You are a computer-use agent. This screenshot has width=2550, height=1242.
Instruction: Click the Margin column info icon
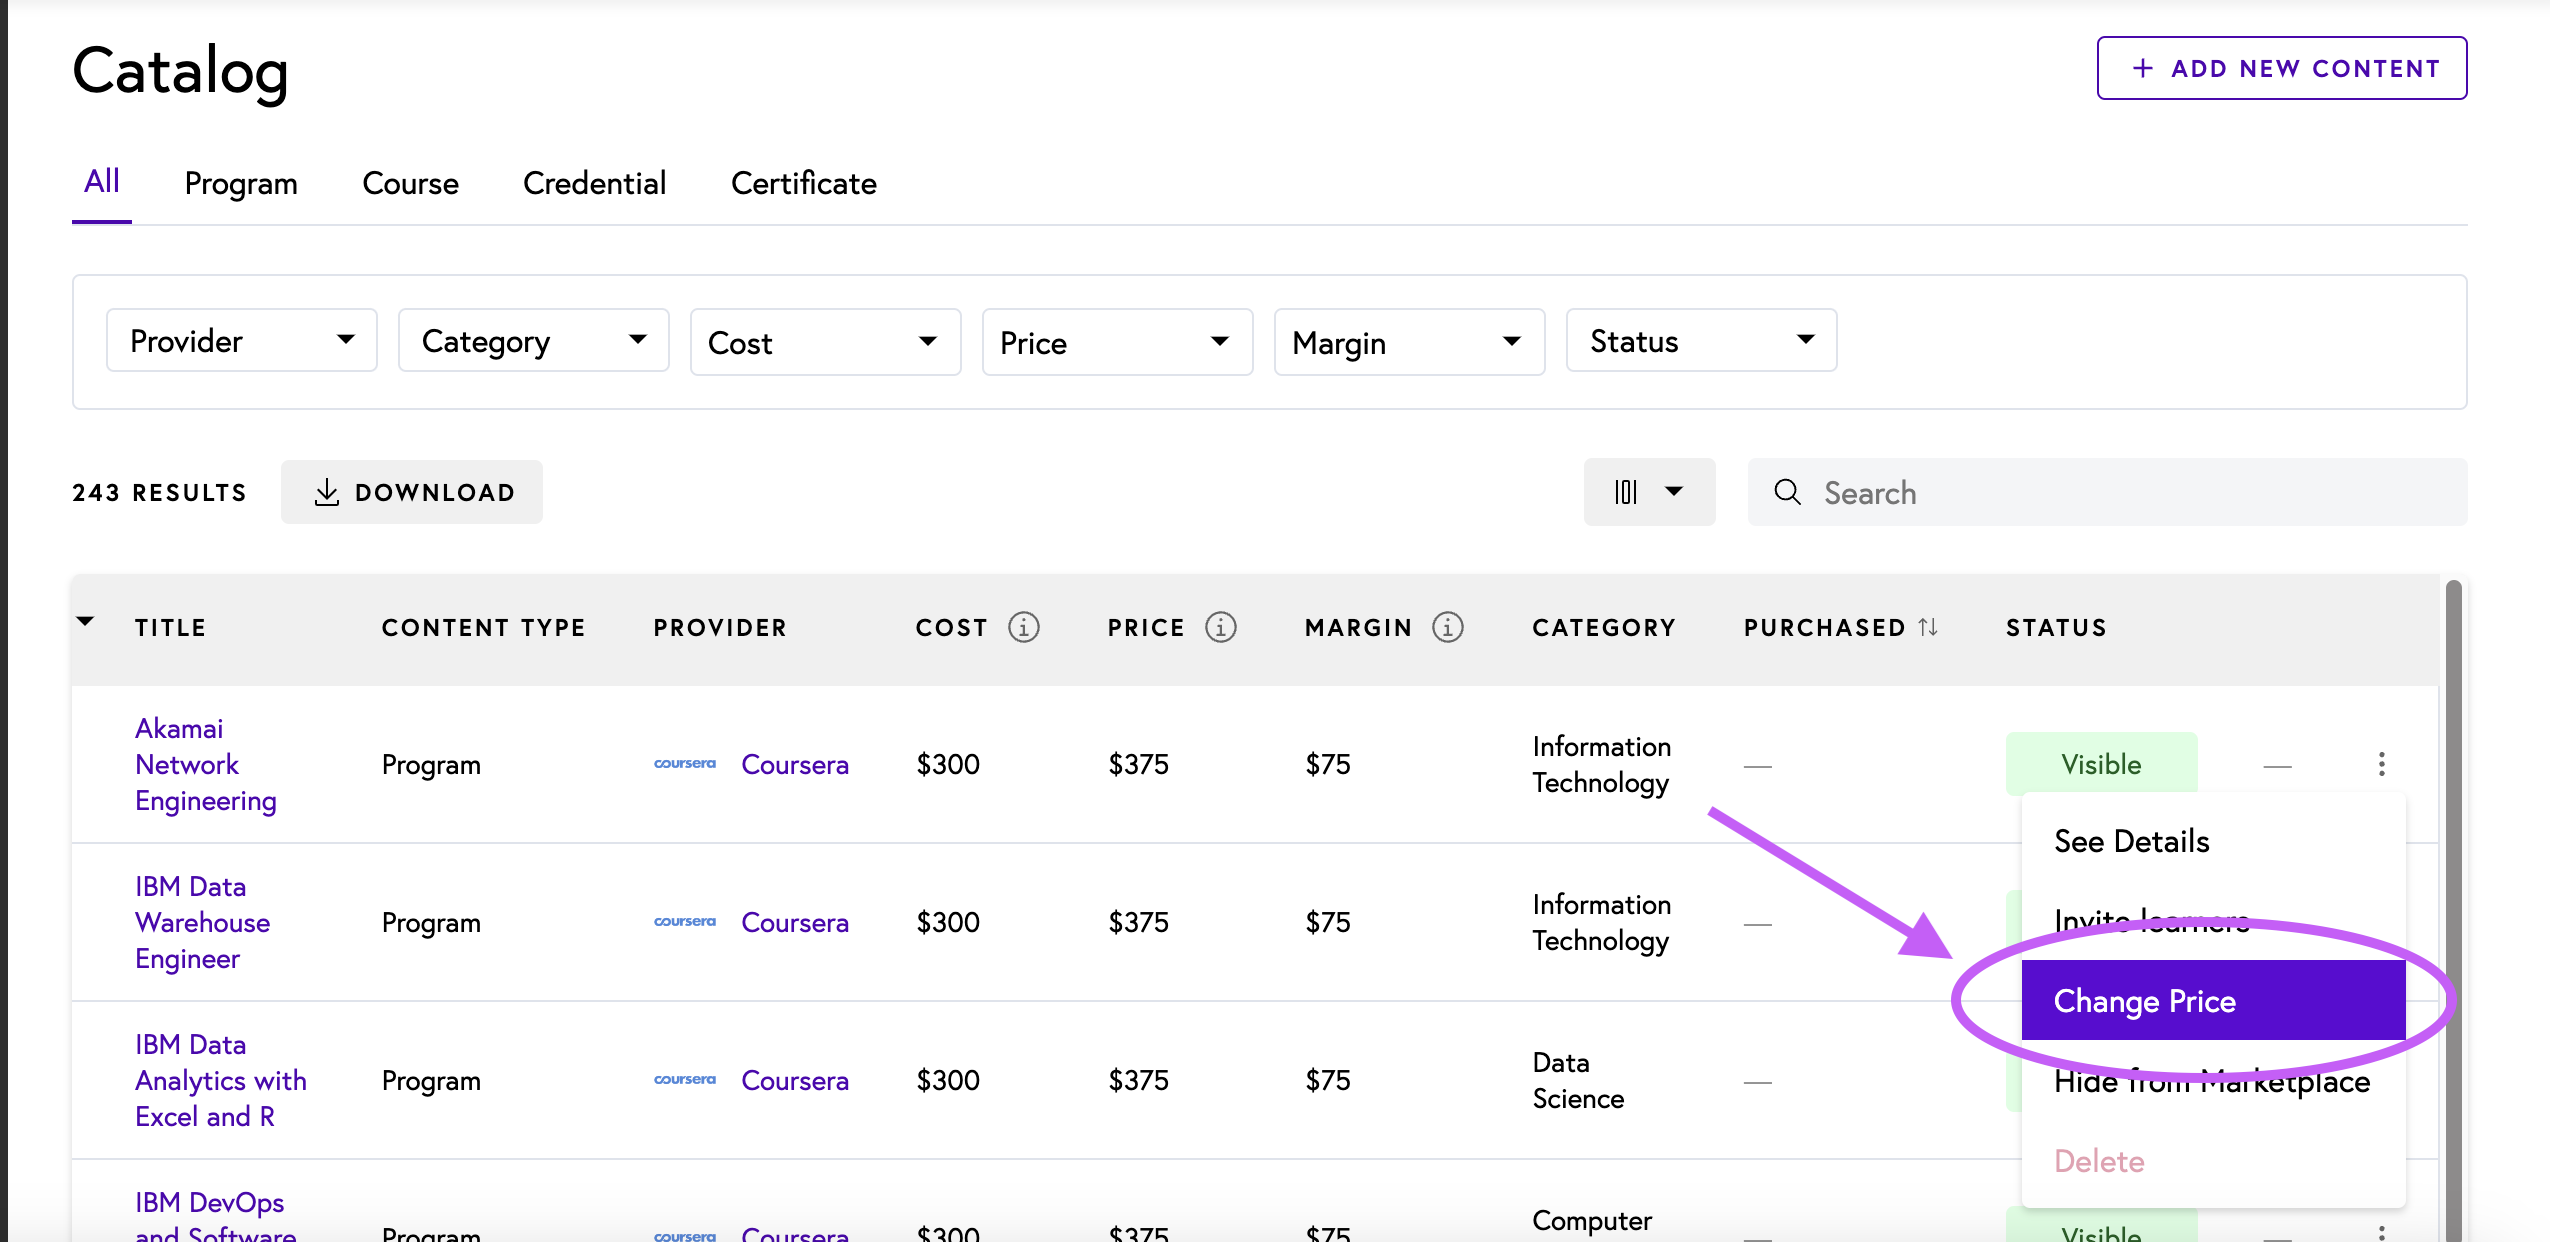(x=1447, y=627)
